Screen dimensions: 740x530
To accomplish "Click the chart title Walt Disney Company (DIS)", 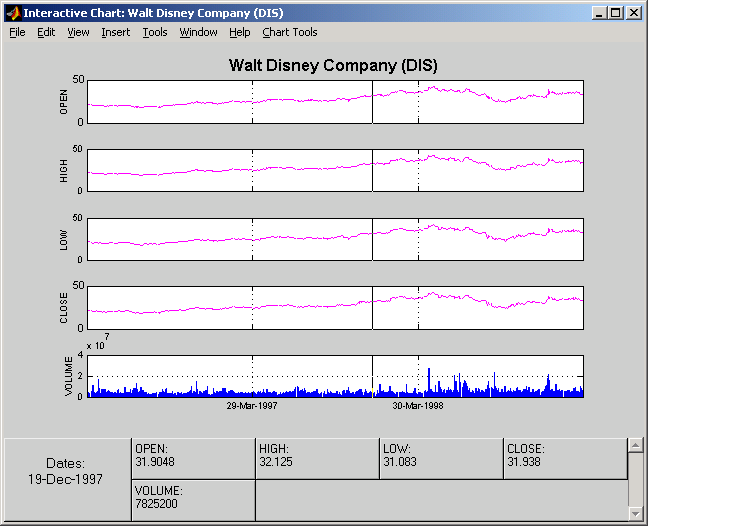I will coord(333,65).
